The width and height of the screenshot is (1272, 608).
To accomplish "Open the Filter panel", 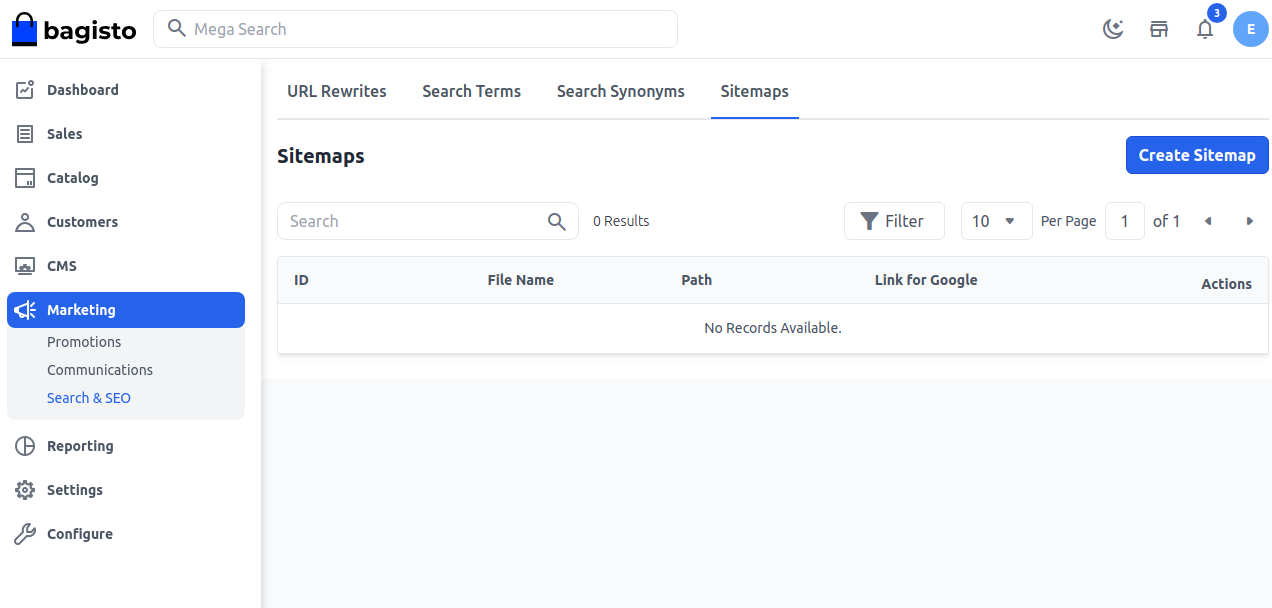I will (x=893, y=221).
